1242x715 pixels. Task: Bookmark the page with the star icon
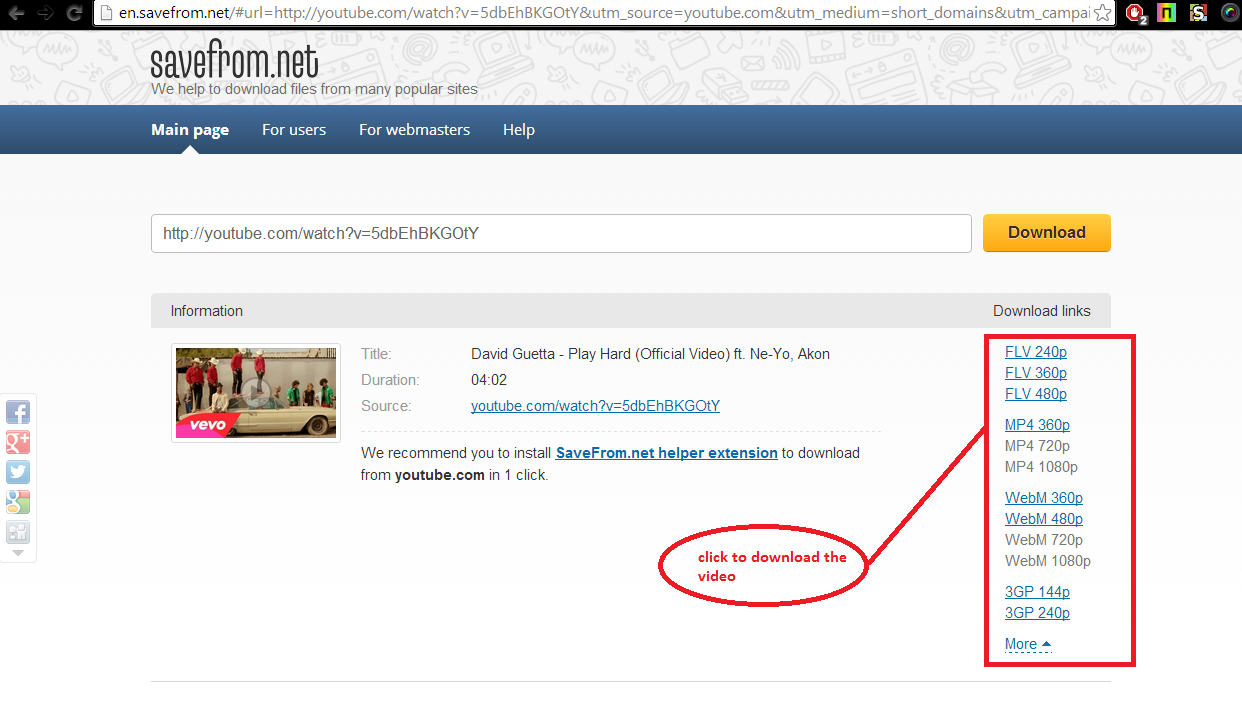[1101, 14]
